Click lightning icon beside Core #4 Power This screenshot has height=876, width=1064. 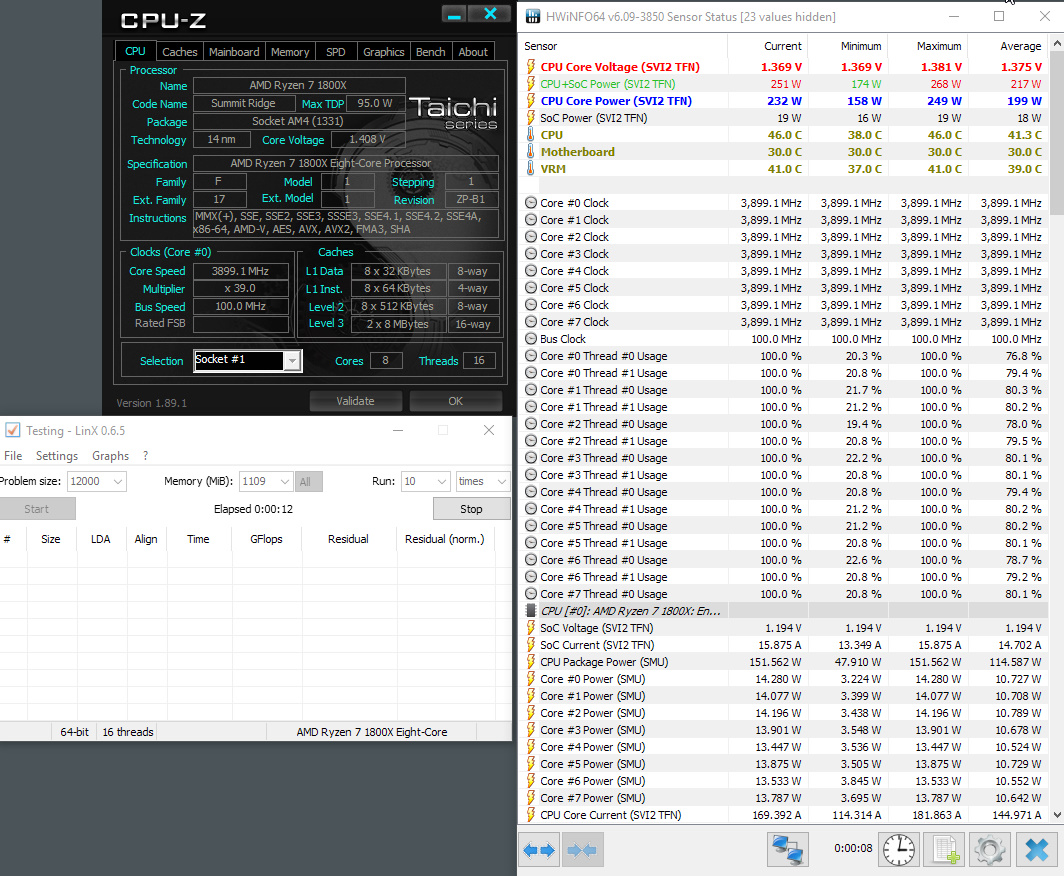(531, 747)
